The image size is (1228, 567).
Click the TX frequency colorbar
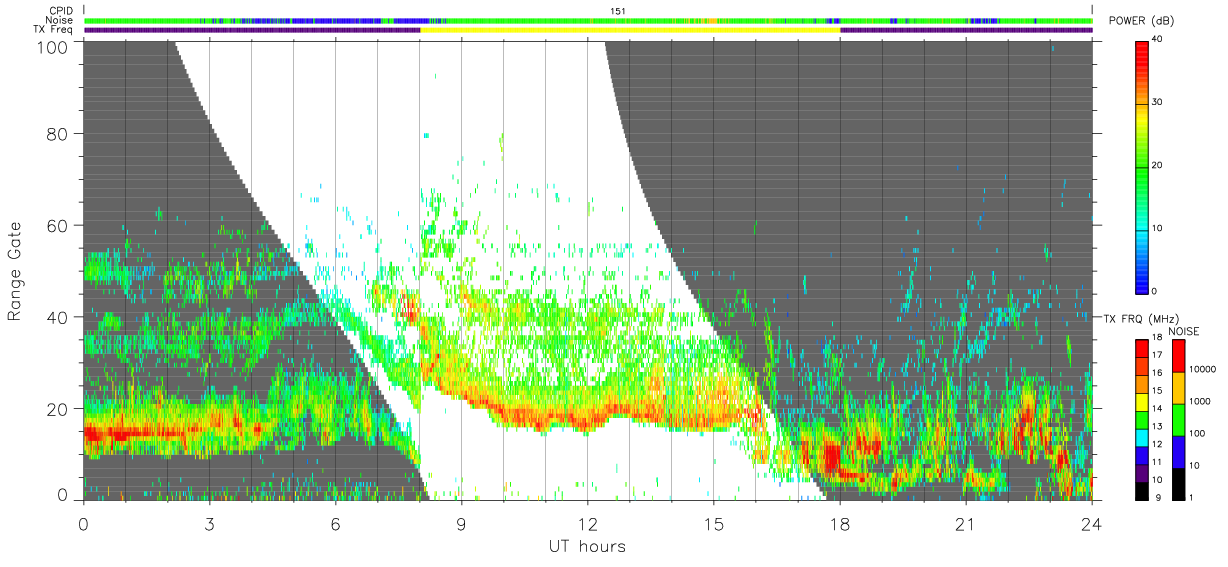1141,420
